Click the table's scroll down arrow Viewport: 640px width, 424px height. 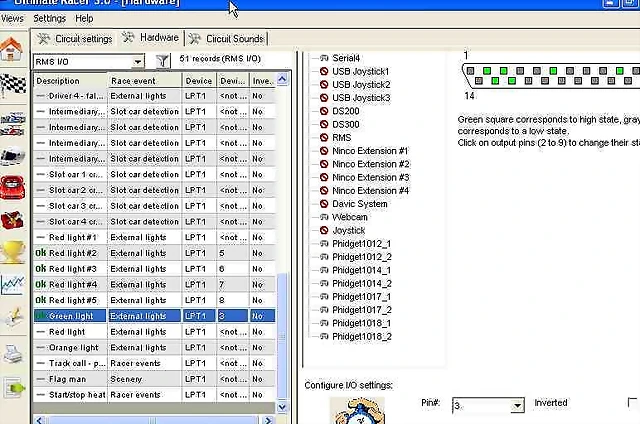coord(282,407)
